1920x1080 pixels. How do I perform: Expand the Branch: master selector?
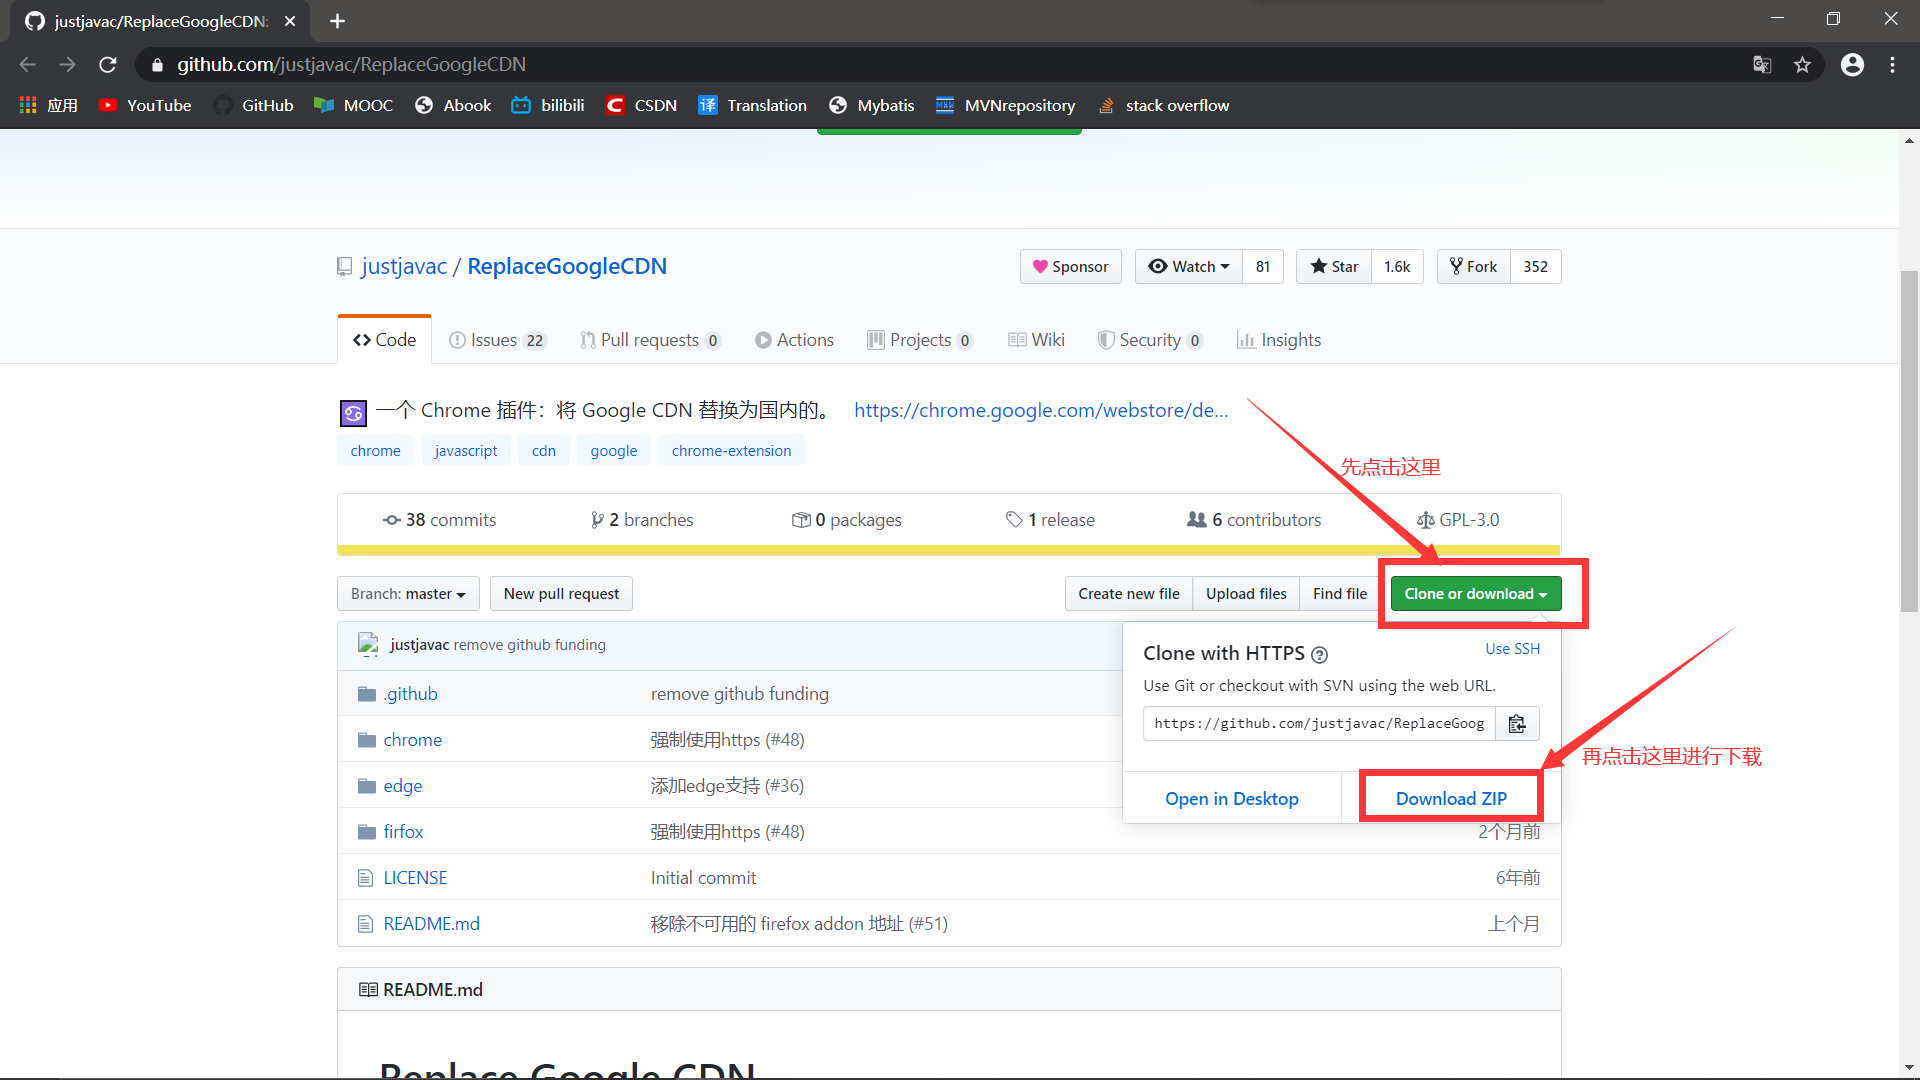click(x=408, y=594)
